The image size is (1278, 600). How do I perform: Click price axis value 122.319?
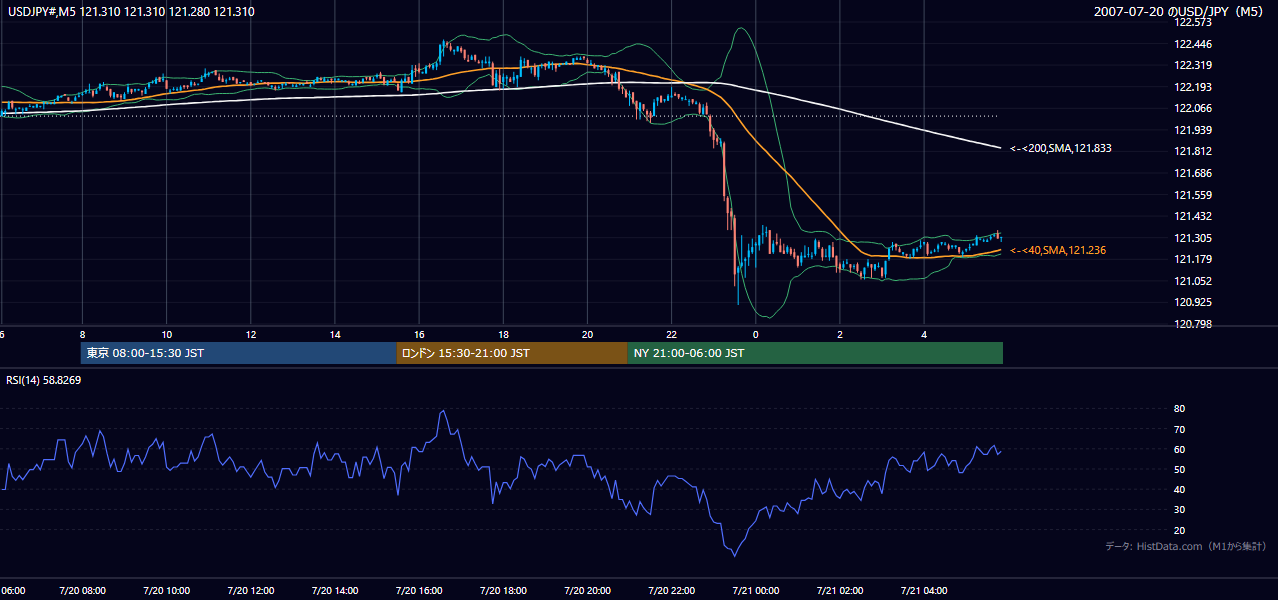pyautogui.click(x=1194, y=65)
